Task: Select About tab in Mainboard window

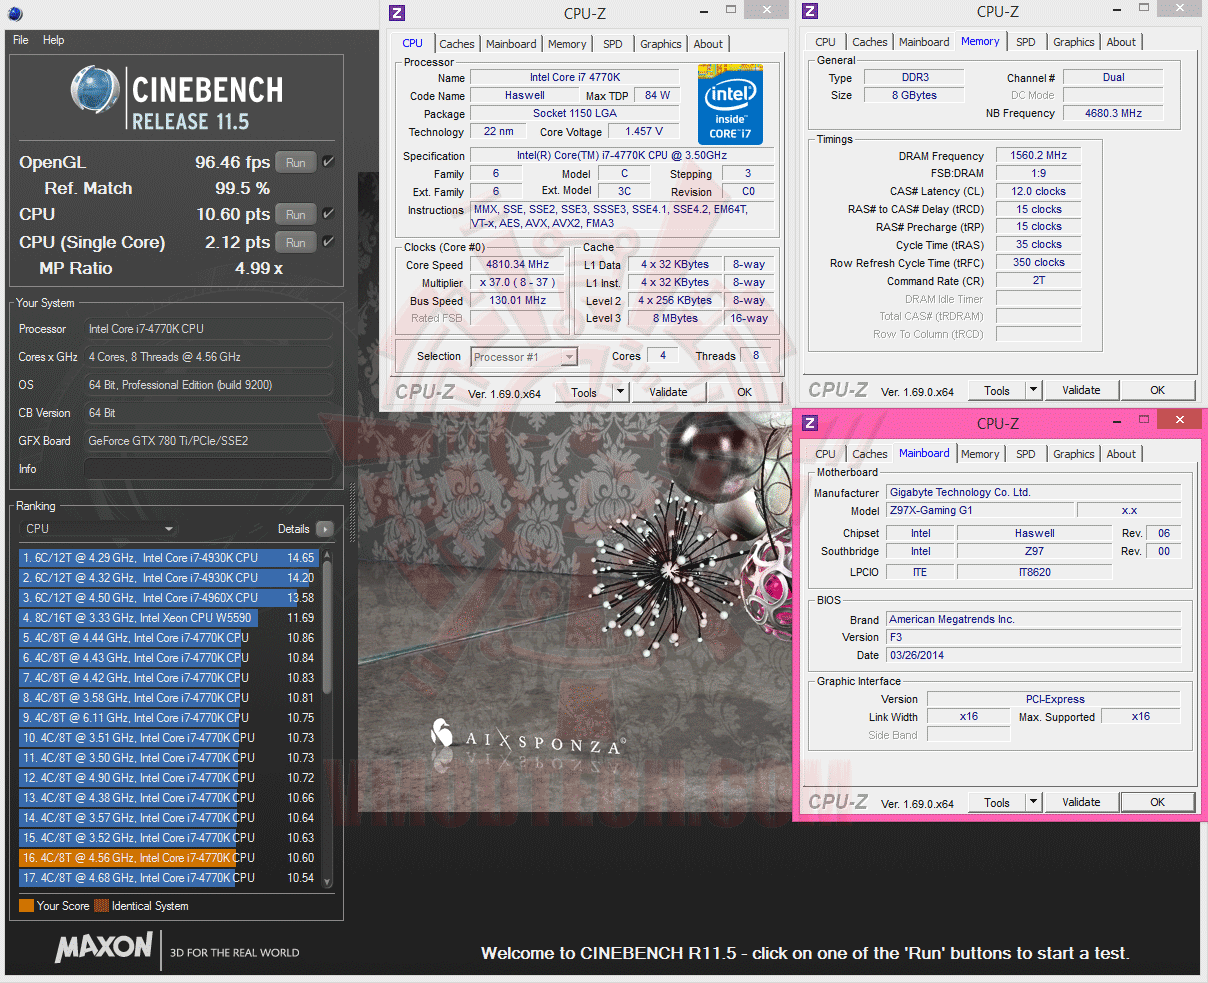Action: coord(1121,454)
